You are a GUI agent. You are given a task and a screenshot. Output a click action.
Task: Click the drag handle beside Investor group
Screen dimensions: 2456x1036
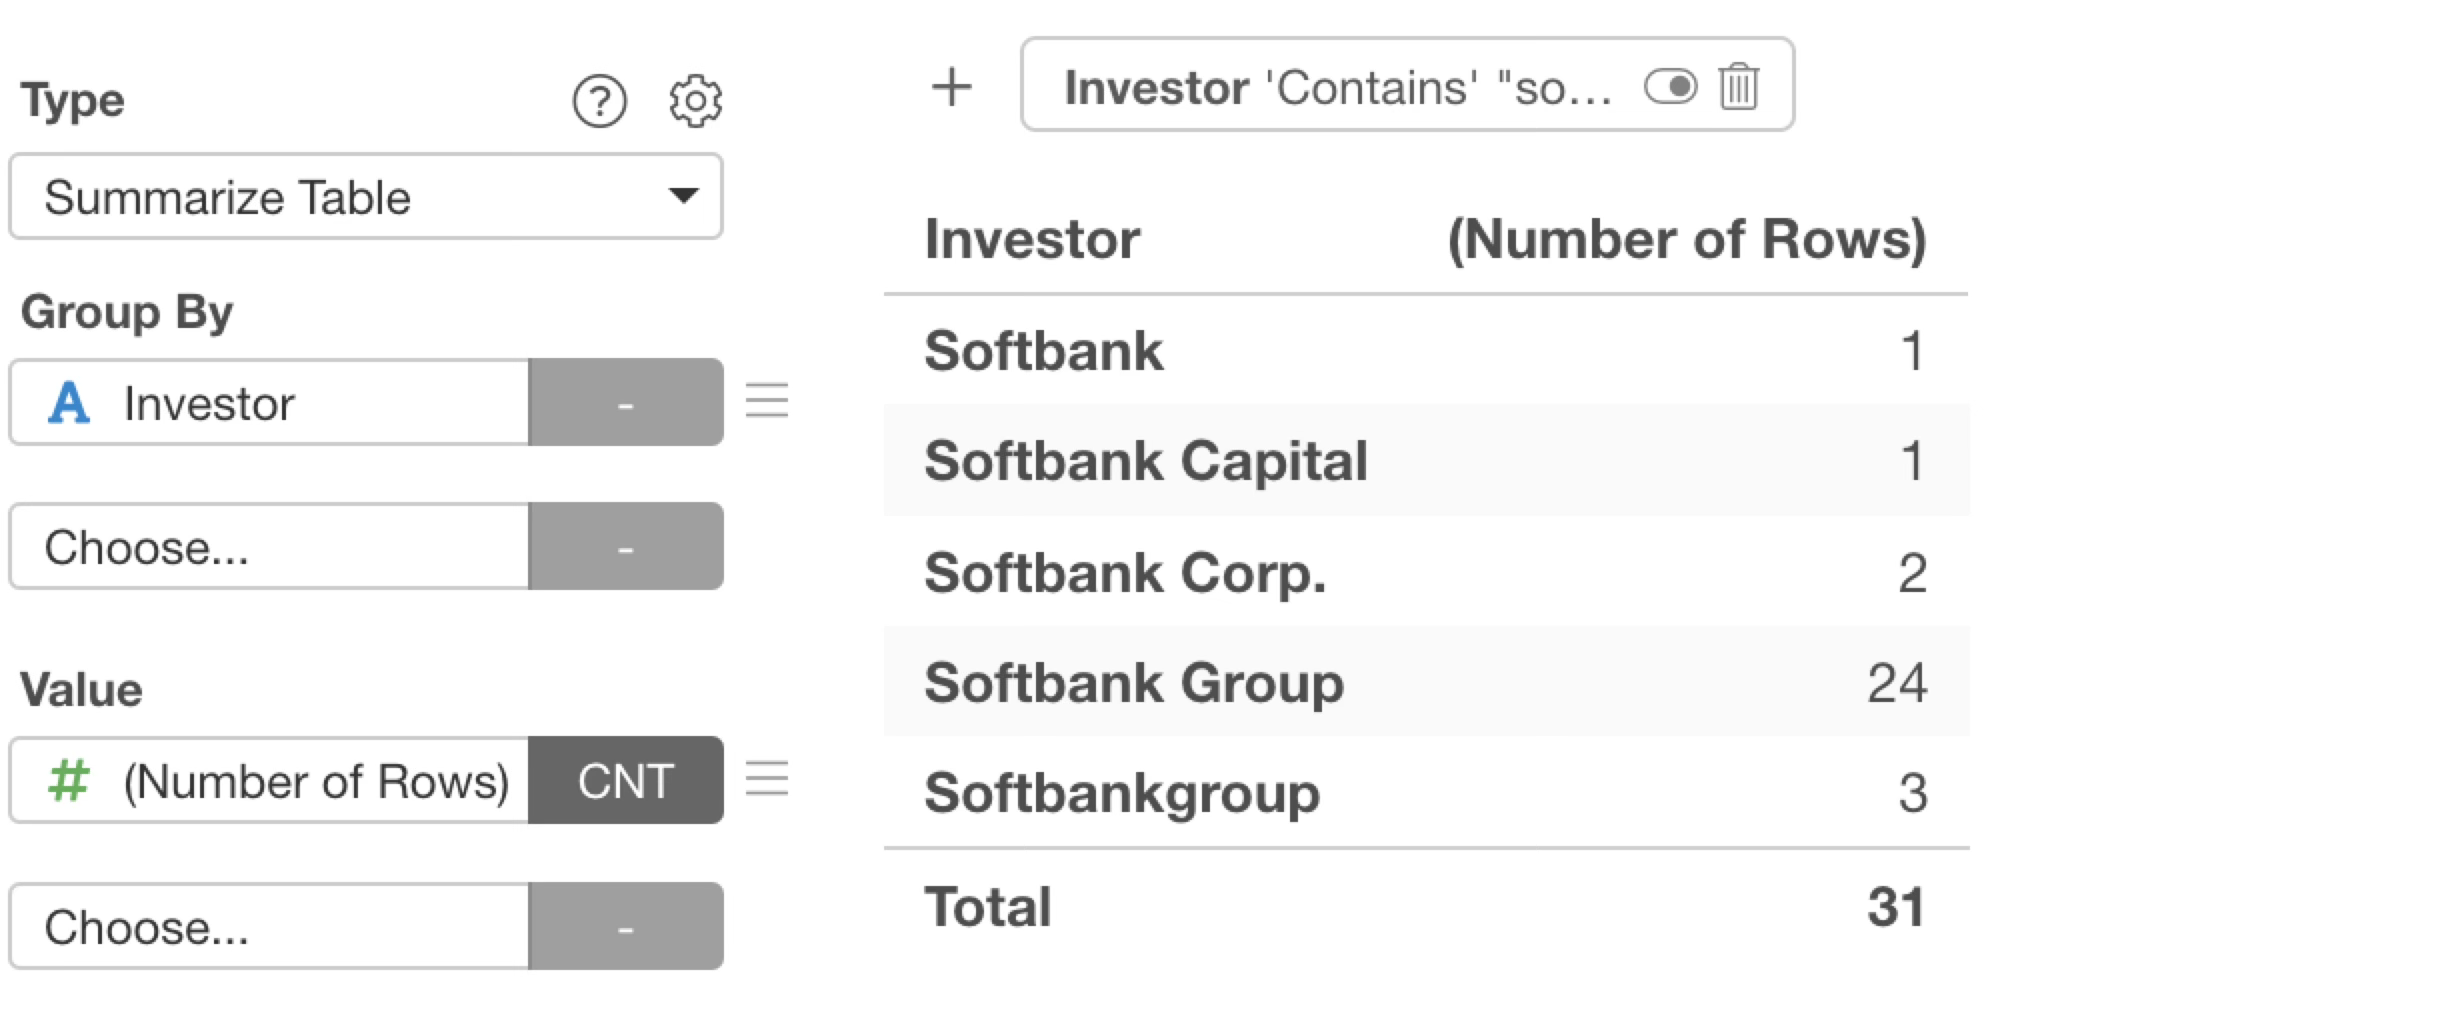[767, 401]
